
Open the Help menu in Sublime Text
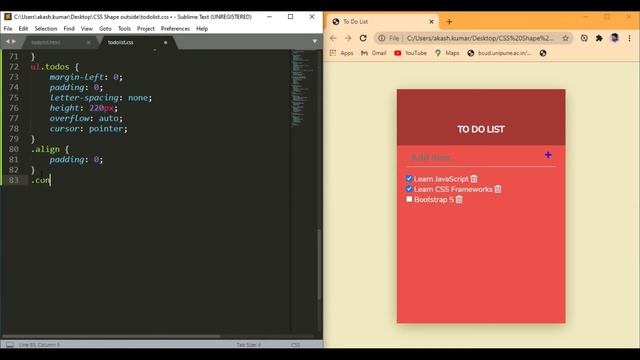pyautogui.click(x=202, y=29)
